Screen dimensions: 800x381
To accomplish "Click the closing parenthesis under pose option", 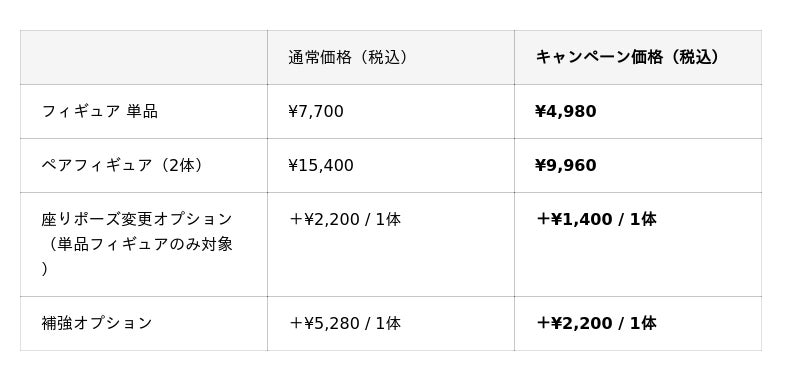I will click(x=44, y=269).
